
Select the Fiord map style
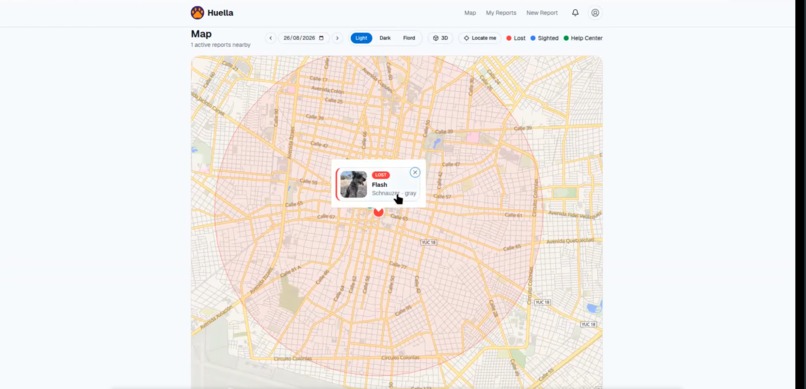(x=409, y=38)
